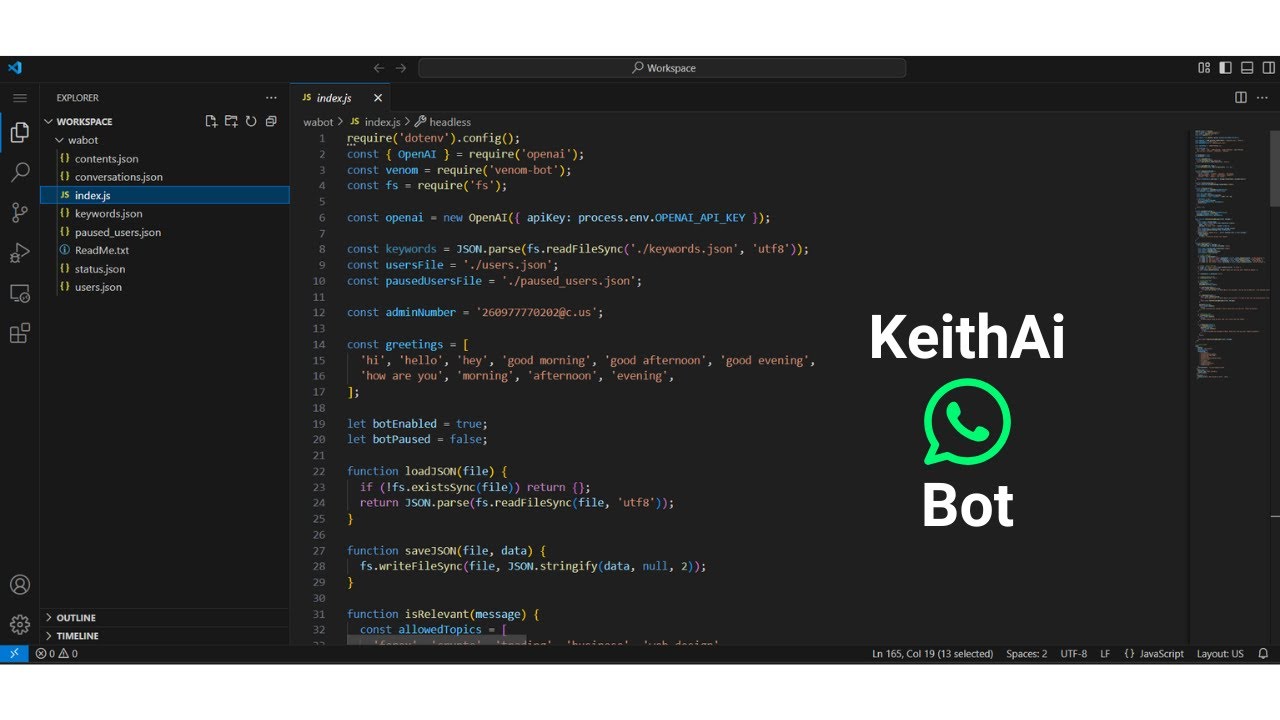Click the remote window indicator
The width and height of the screenshot is (1280, 720).
tap(14, 654)
